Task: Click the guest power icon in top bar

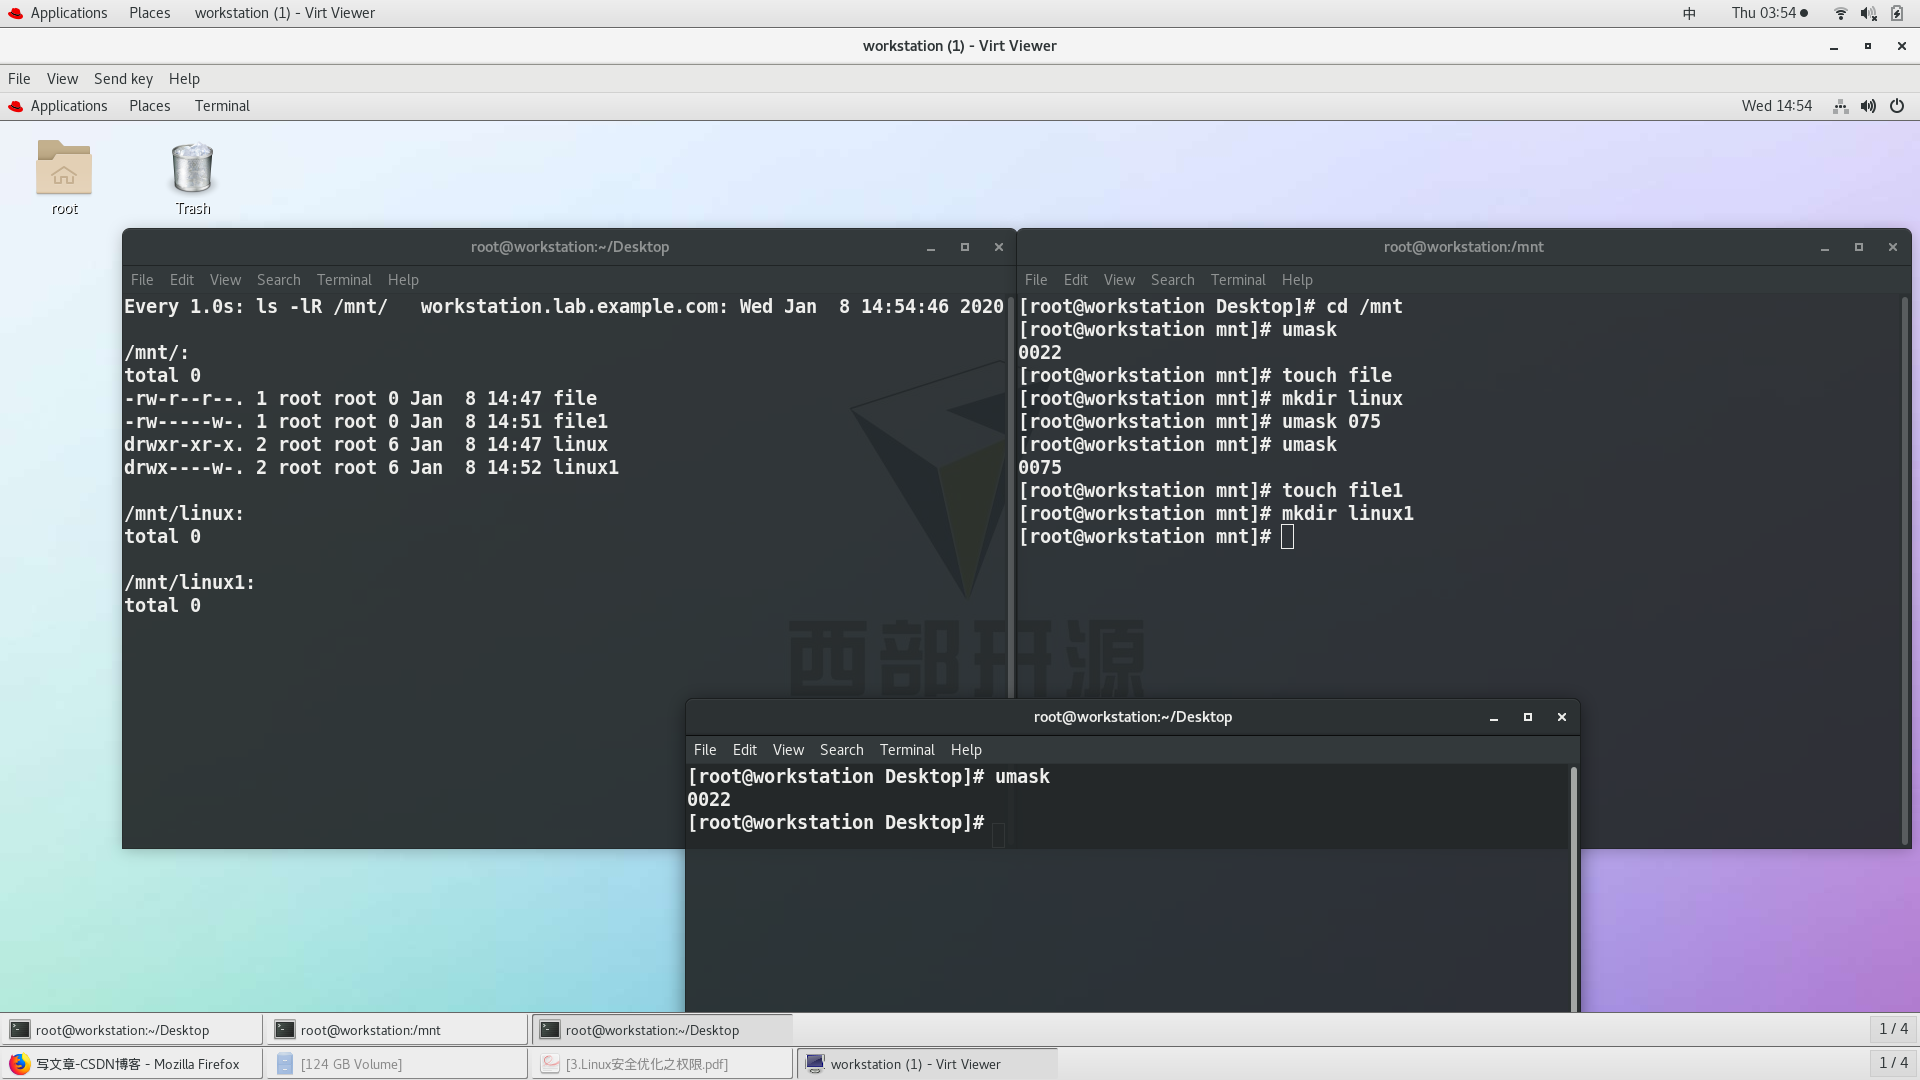Action: (x=1897, y=106)
